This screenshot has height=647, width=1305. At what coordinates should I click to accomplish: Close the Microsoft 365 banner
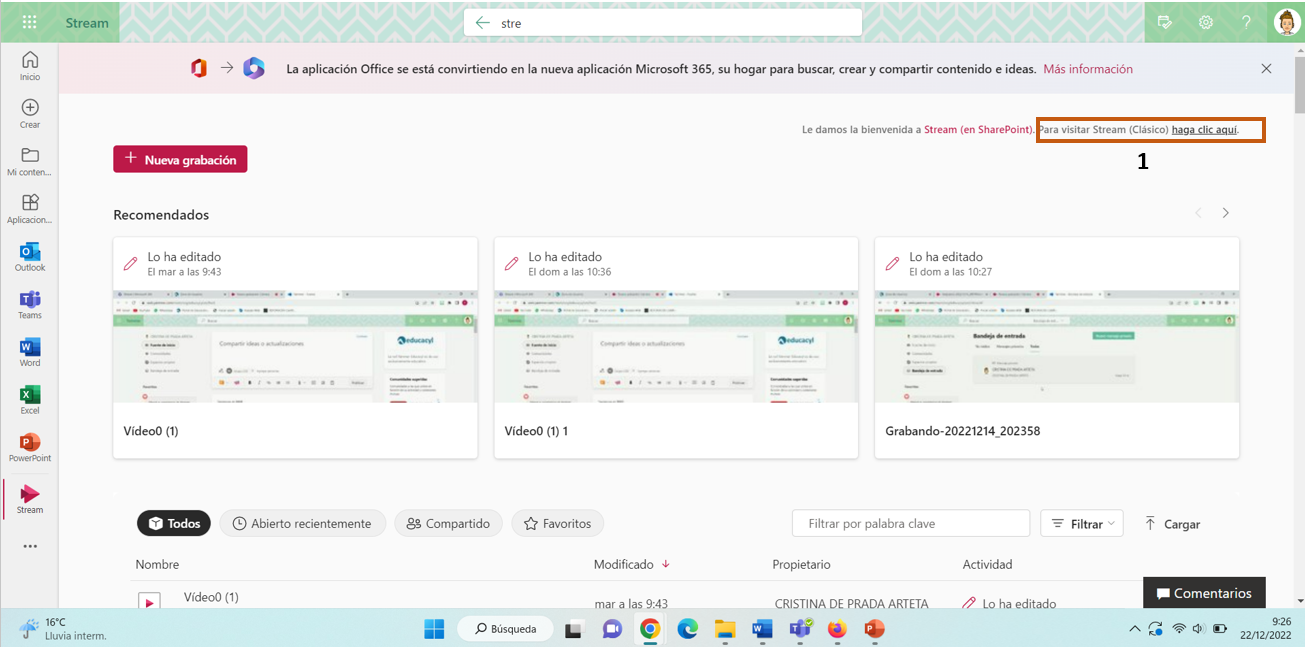[1266, 69]
